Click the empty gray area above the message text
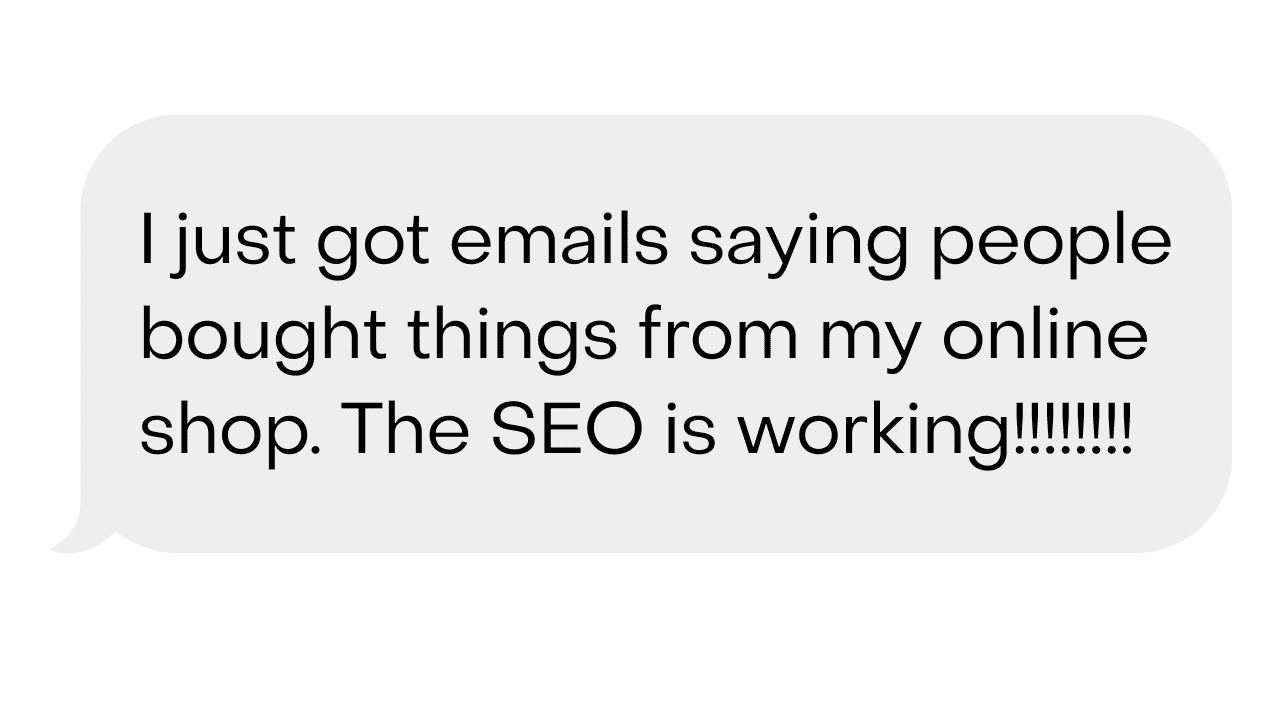Image resolution: width=1280 pixels, height=720 pixels. click(x=640, y=160)
